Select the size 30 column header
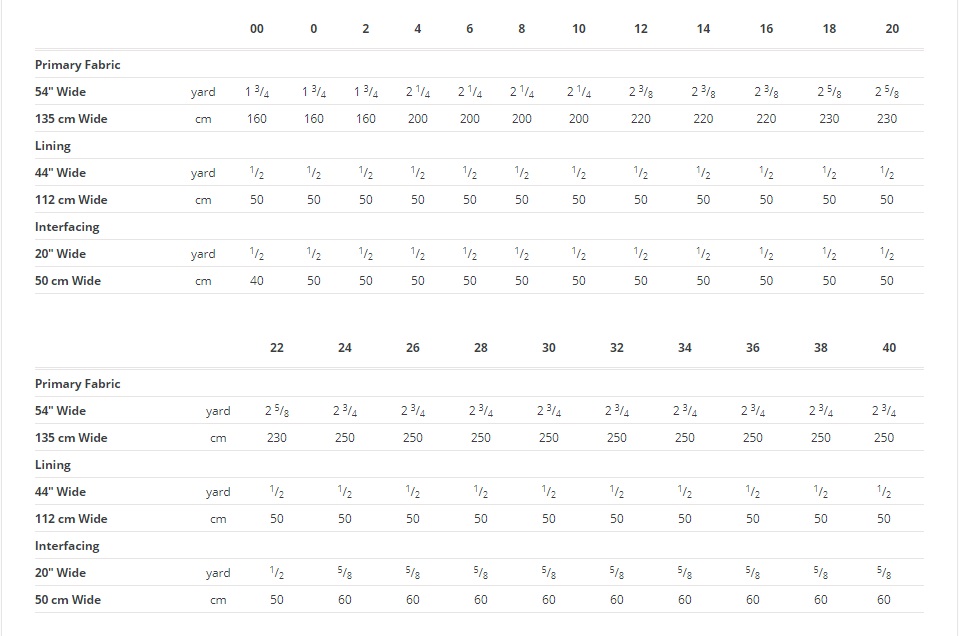This screenshot has height=636, width=959. coord(549,348)
